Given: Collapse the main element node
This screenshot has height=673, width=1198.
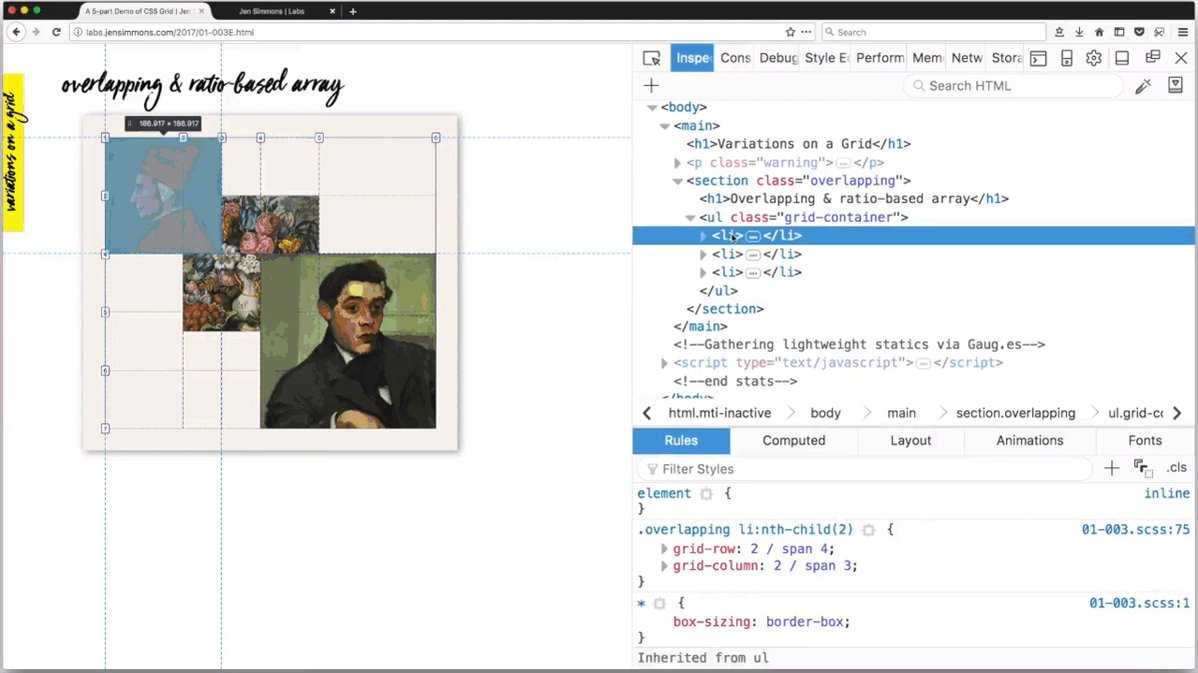Looking at the screenshot, I should (x=665, y=126).
